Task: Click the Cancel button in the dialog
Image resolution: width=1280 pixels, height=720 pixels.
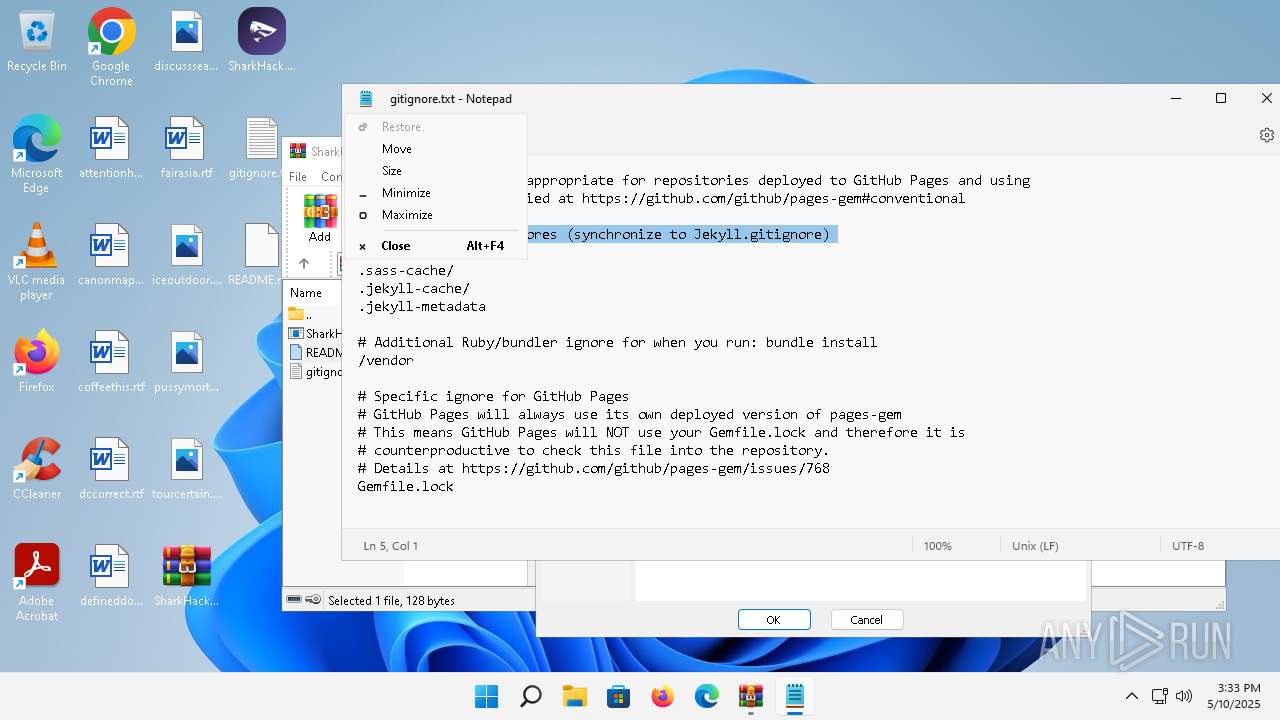Action: 867,620
